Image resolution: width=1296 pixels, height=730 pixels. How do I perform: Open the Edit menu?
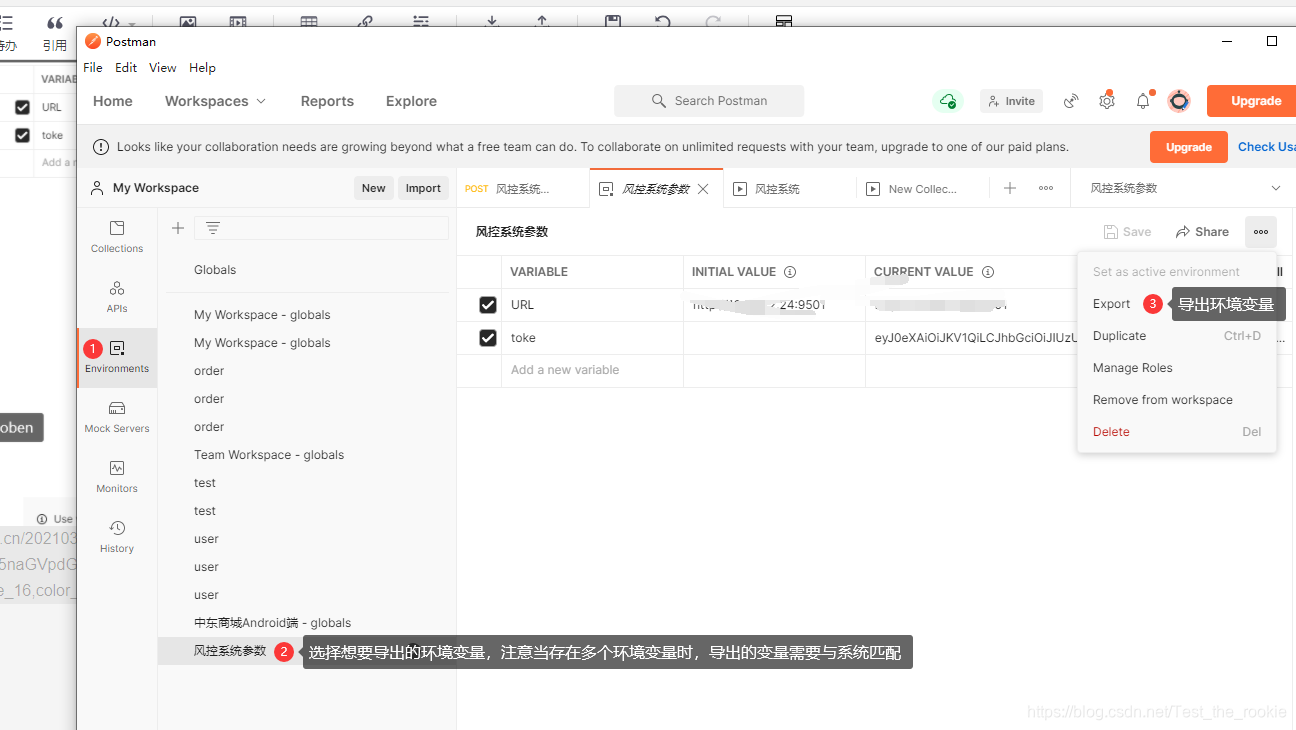[x=126, y=68]
